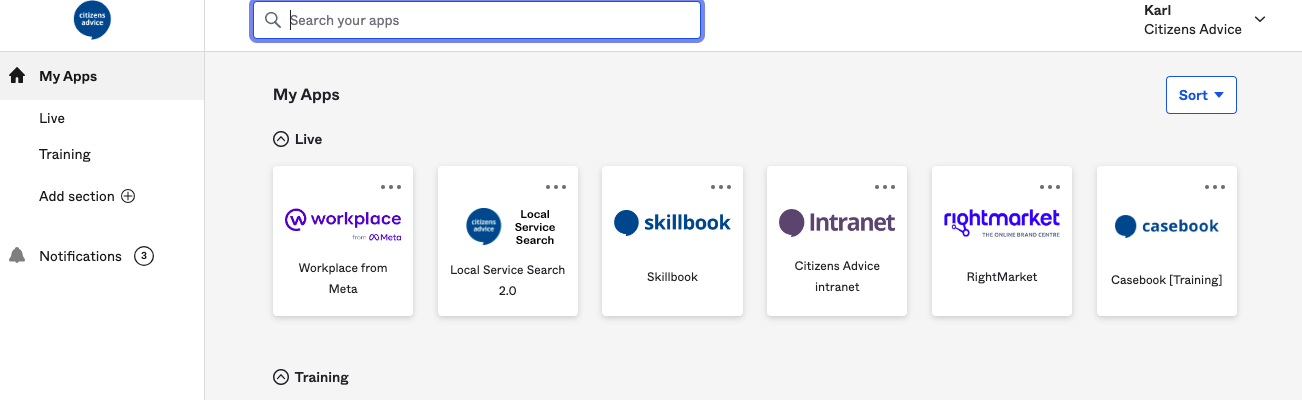This screenshot has width=1302, height=400.
Task: Click the Add section plus icon
Action: tap(128, 197)
